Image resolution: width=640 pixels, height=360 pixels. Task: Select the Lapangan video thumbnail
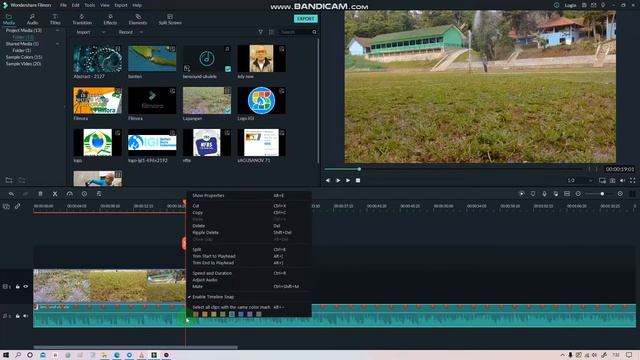pos(207,100)
